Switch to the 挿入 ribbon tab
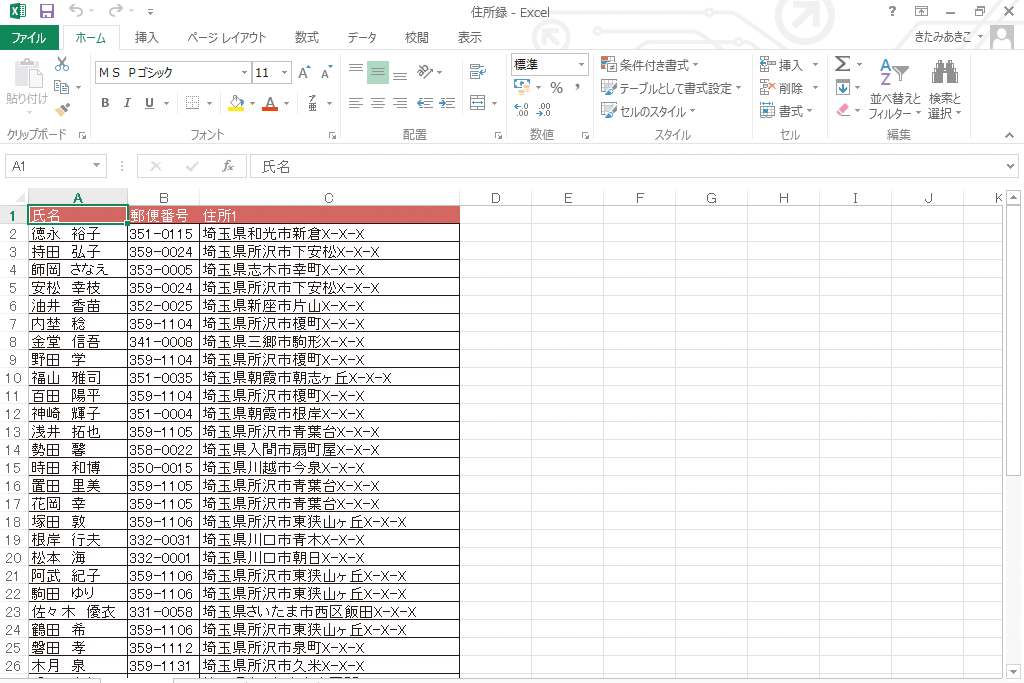1024x683 pixels. [x=146, y=38]
